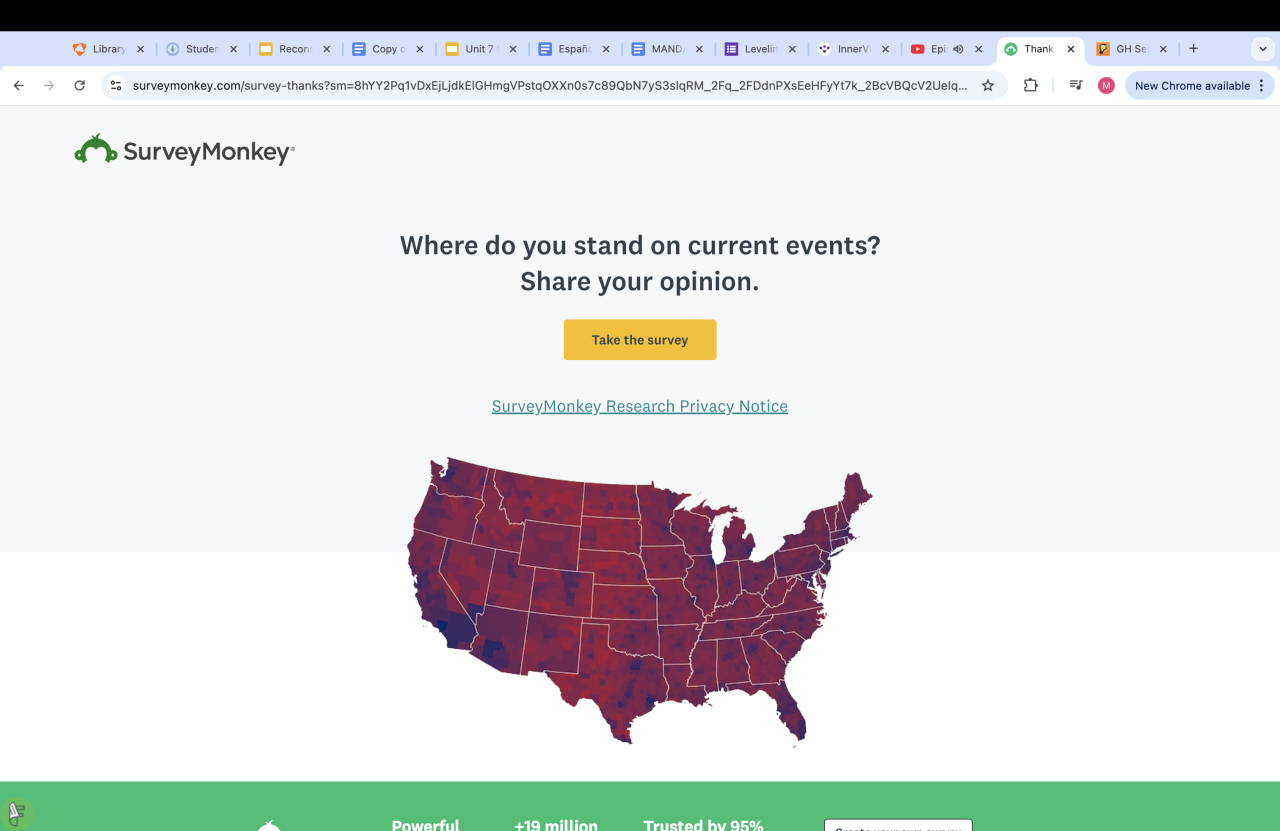Click the Take the survey button
Viewport: 1280px width, 831px height.
pos(640,340)
